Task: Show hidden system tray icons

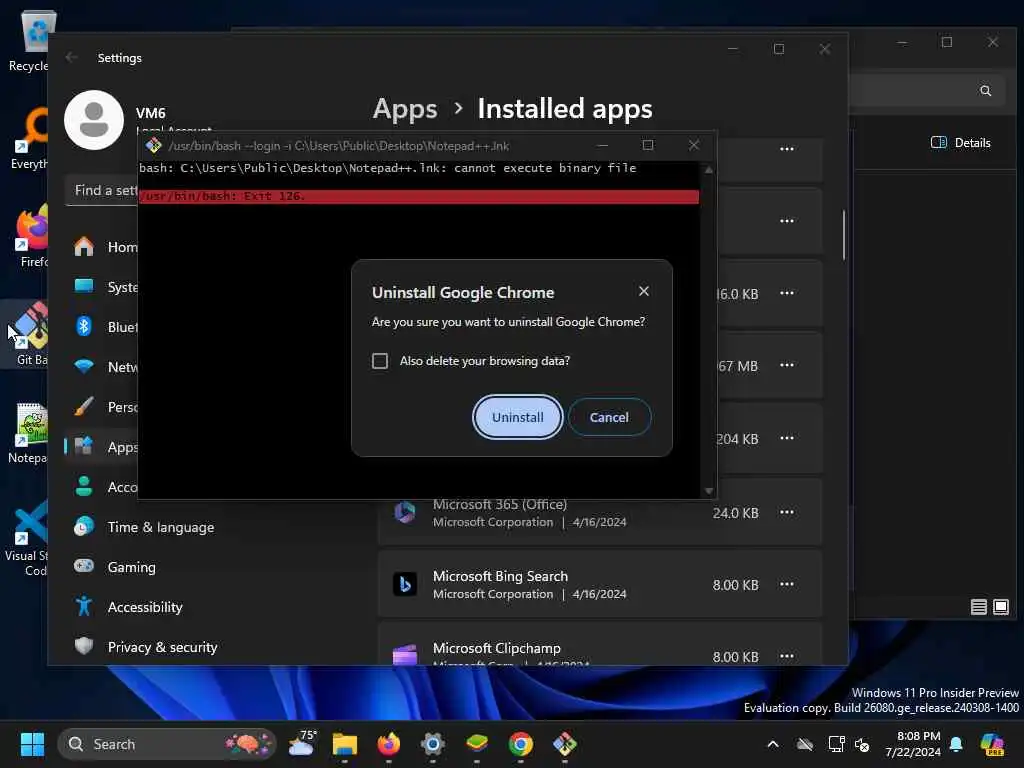Action: point(773,744)
